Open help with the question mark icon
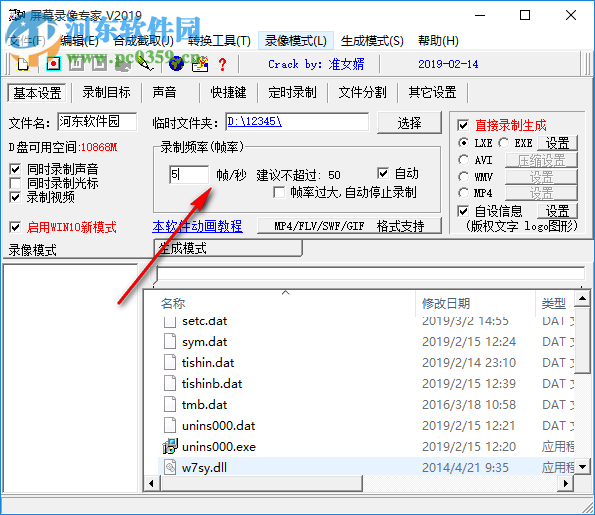This screenshot has height=515, width=595. 222,64
